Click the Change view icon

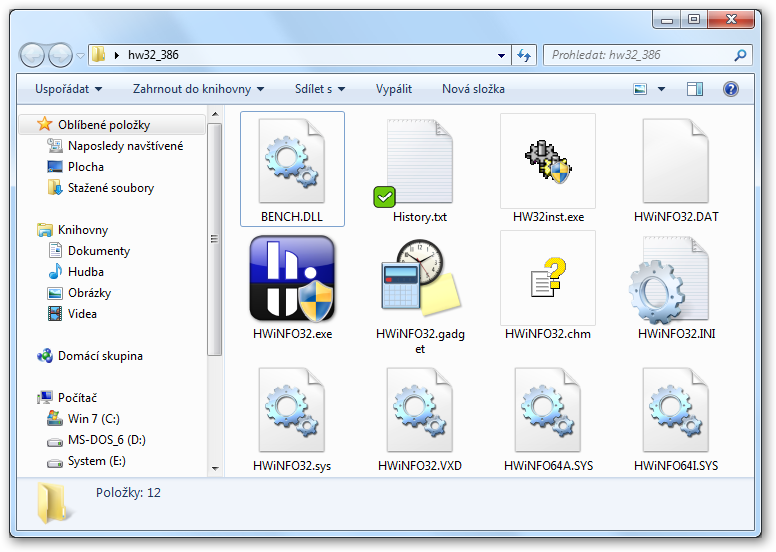coord(640,89)
